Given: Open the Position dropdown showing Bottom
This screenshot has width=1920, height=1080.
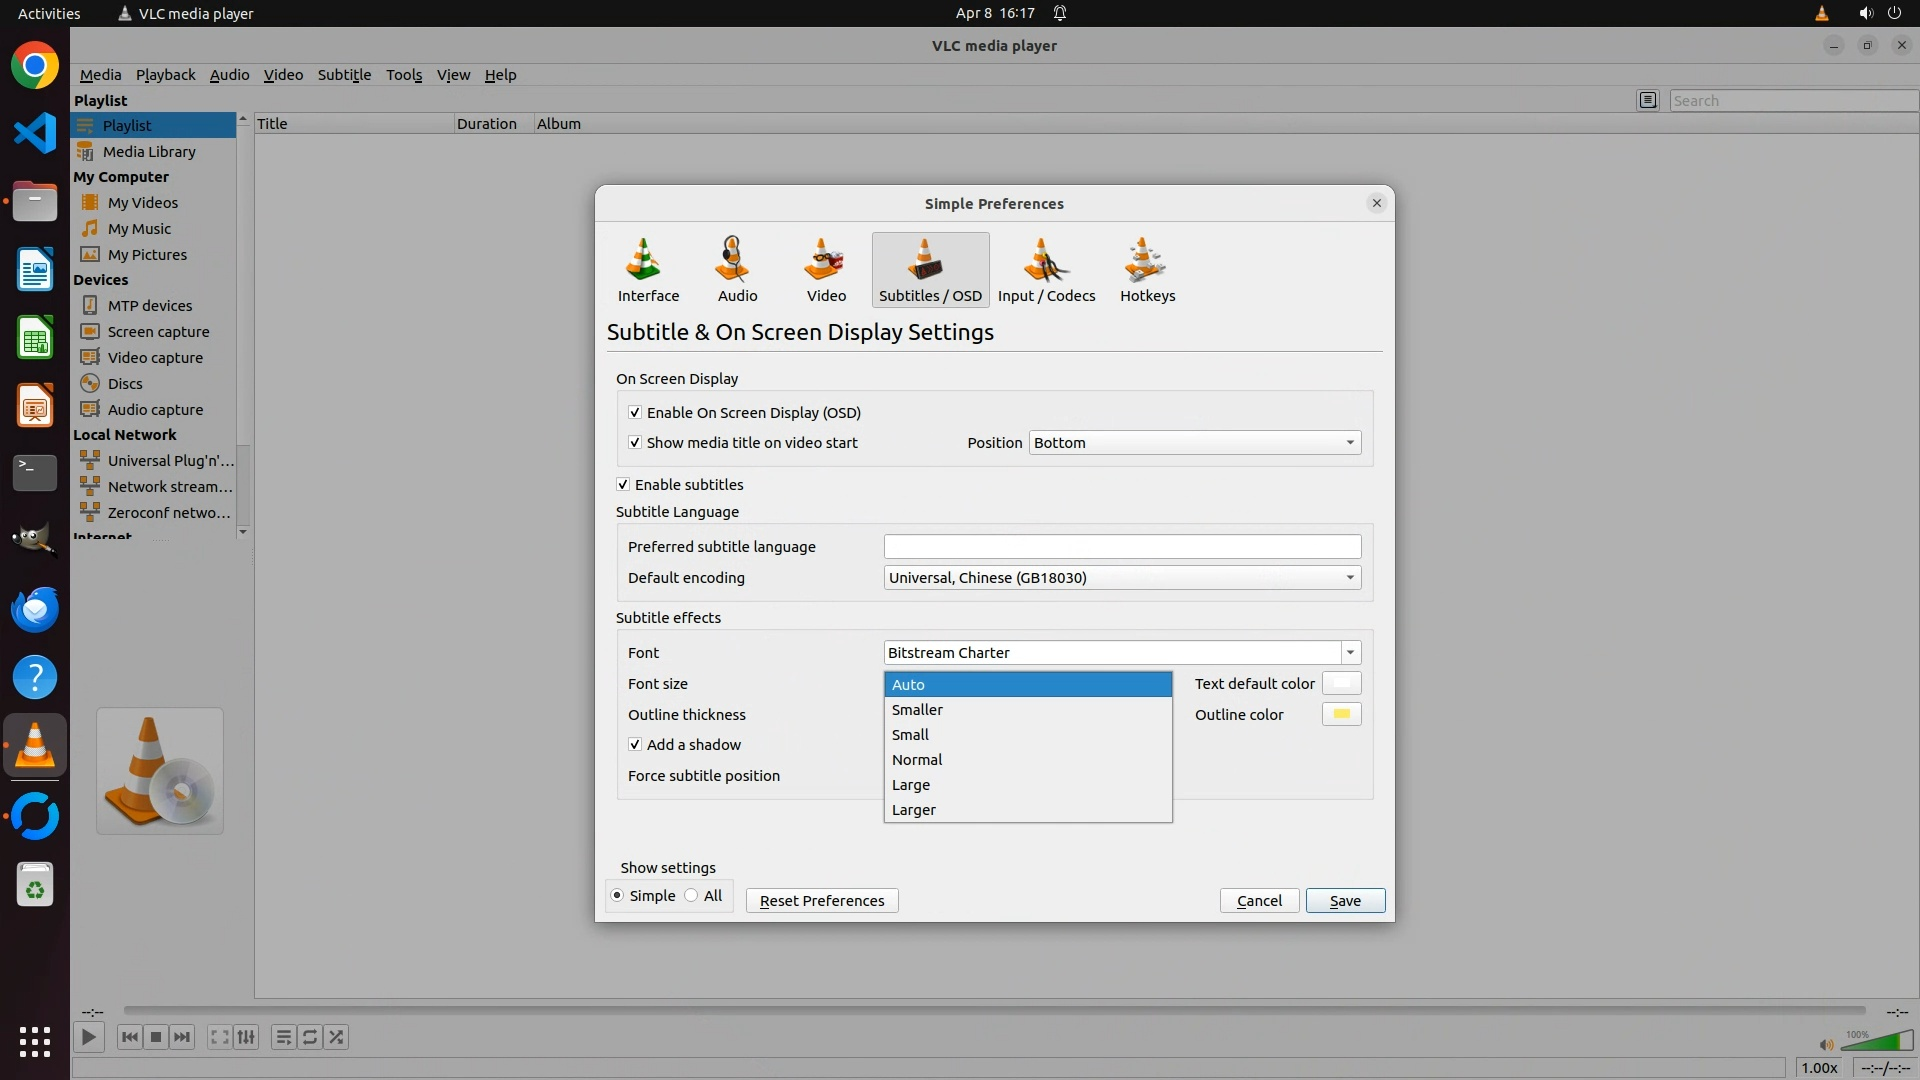Looking at the screenshot, I should coord(1194,442).
